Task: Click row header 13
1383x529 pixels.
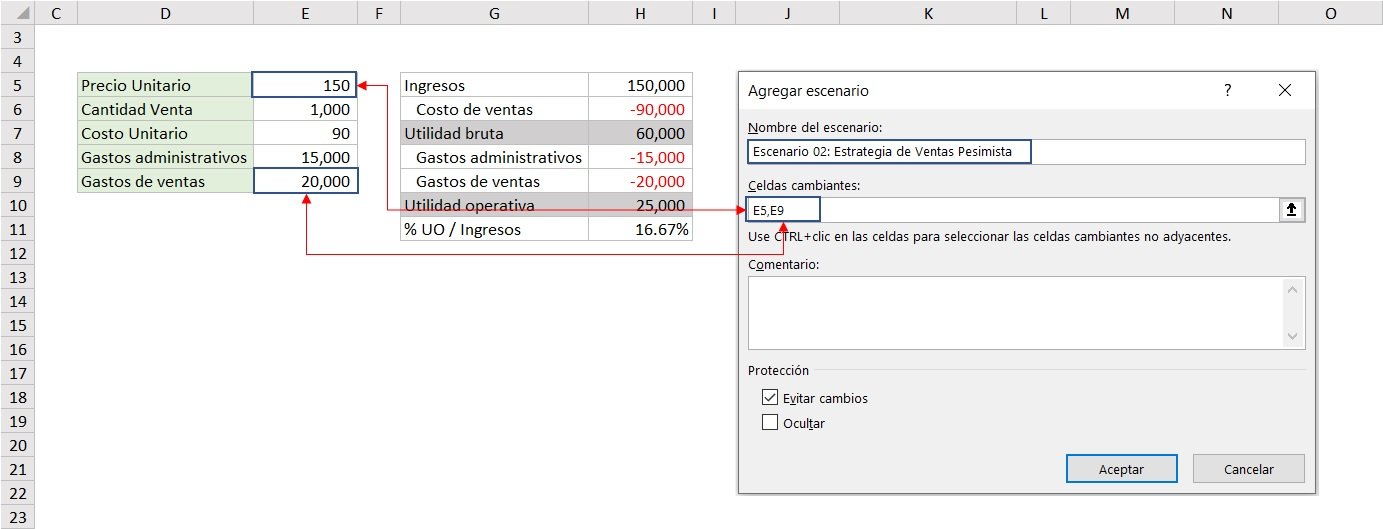Action: coord(17,277)
